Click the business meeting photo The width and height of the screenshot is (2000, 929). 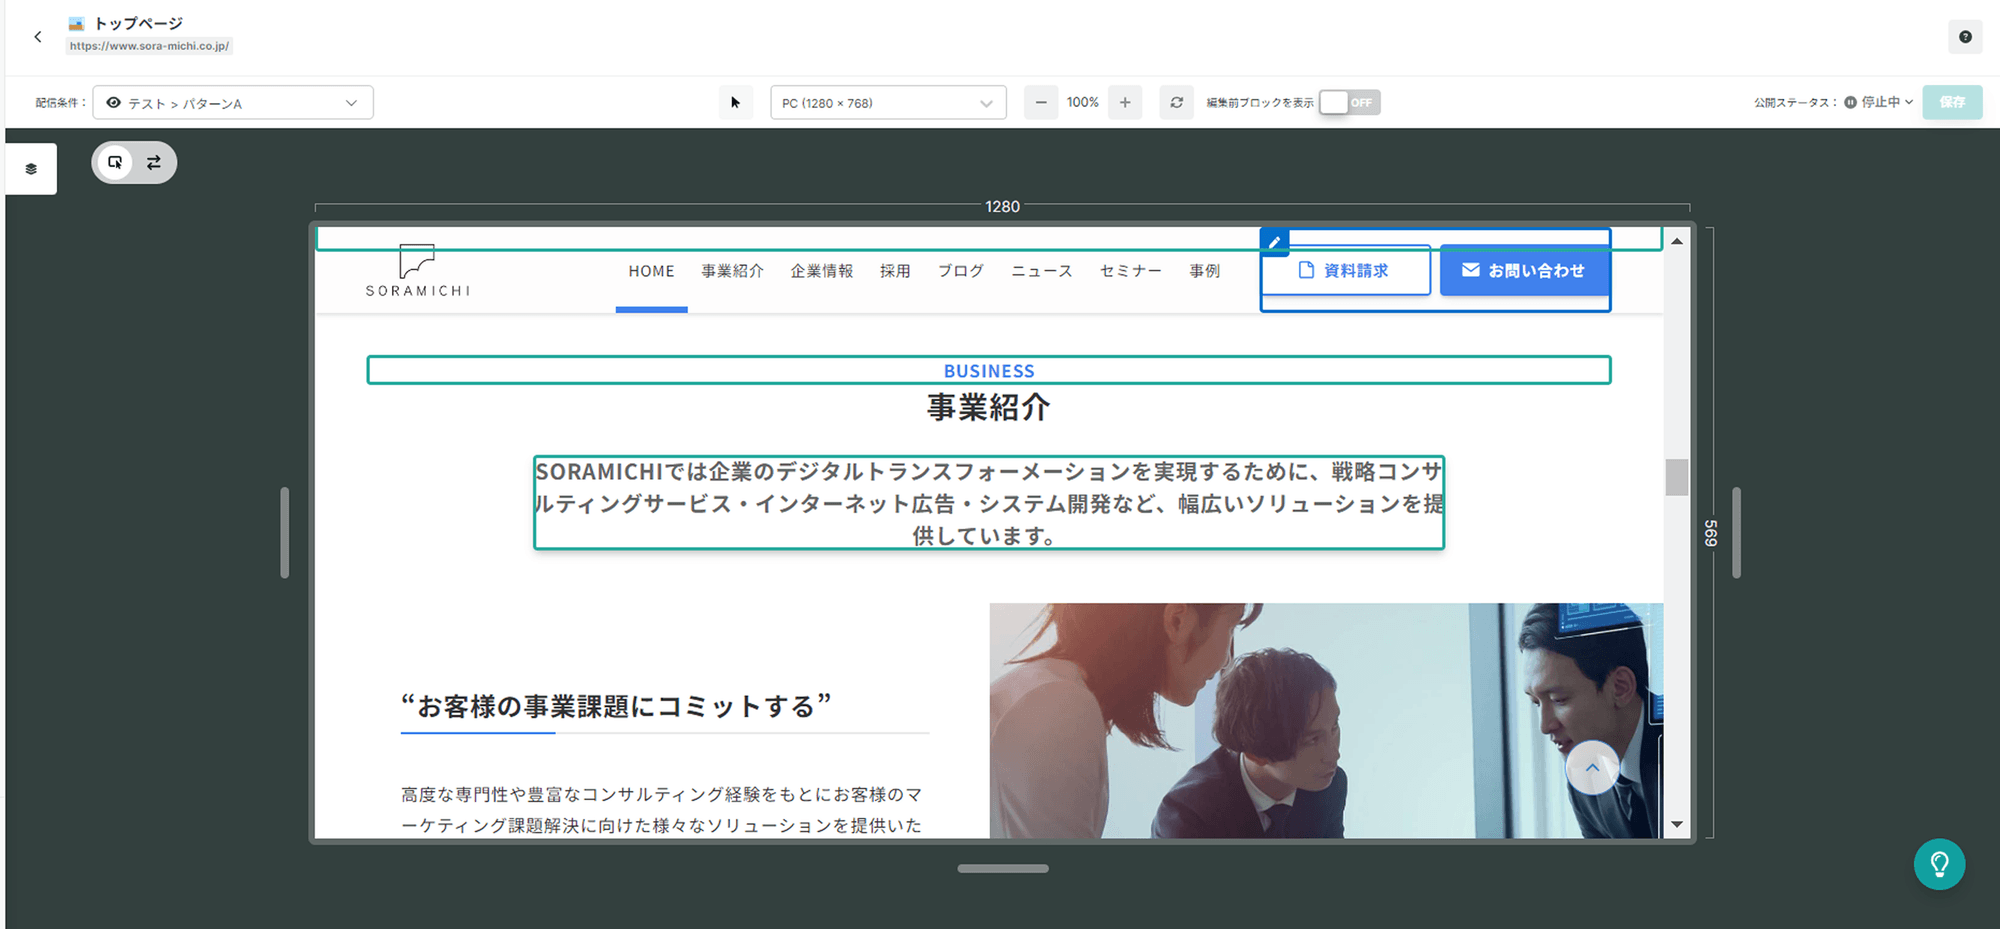(x=1326, y=720)
